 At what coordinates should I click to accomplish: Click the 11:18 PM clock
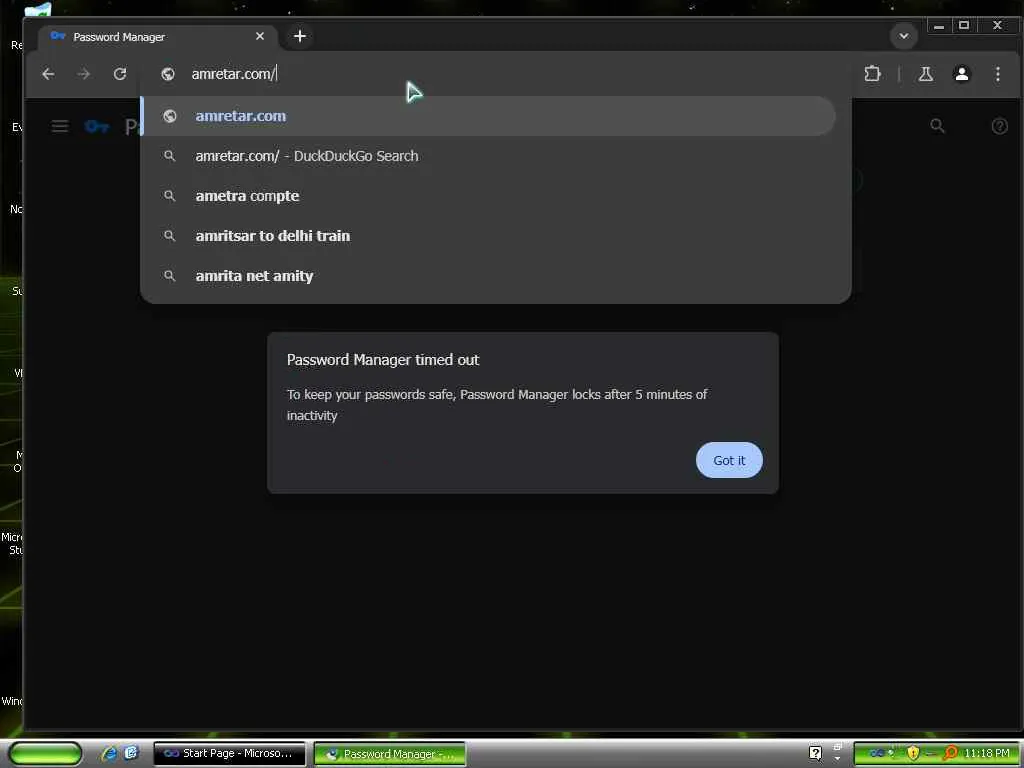pos(986,753)
